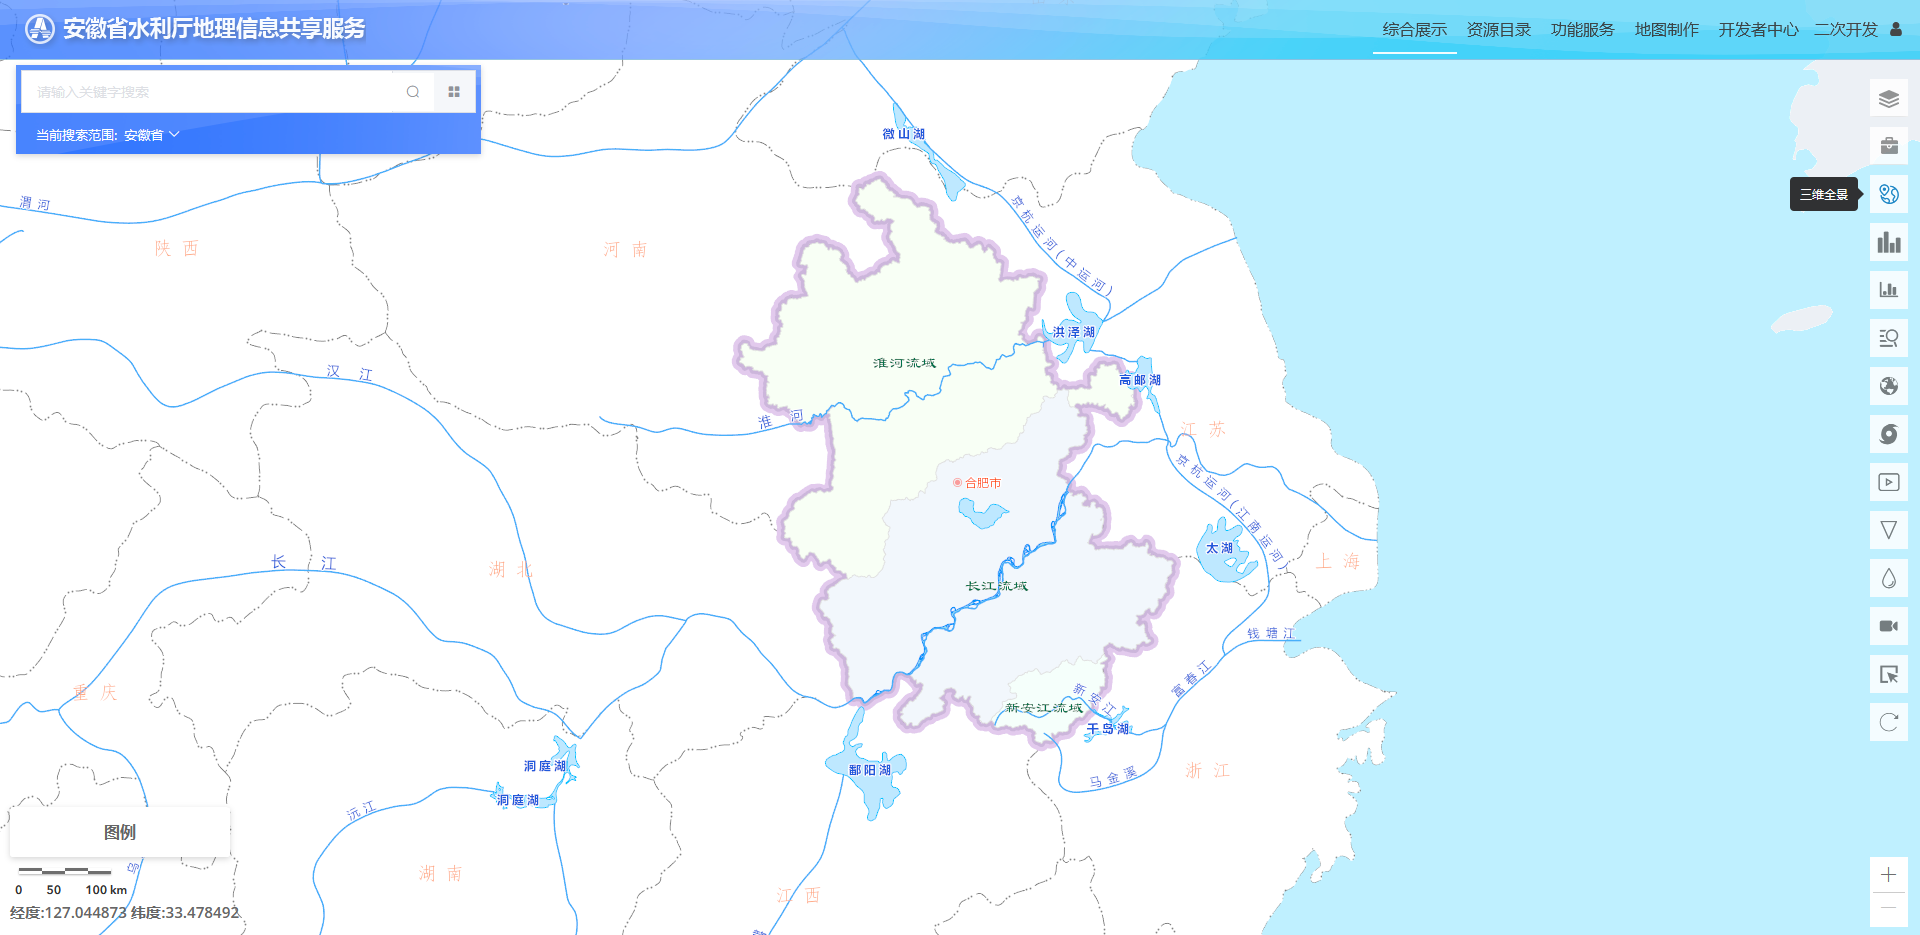
Task: Select the toolbox icon on the right sidebar
Action: coord(1889,145)
